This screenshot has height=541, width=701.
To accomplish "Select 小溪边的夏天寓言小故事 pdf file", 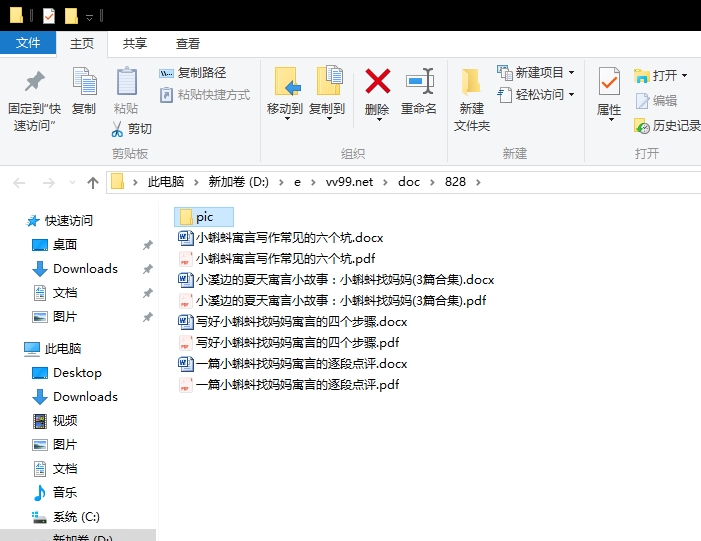I will (332, 300).
